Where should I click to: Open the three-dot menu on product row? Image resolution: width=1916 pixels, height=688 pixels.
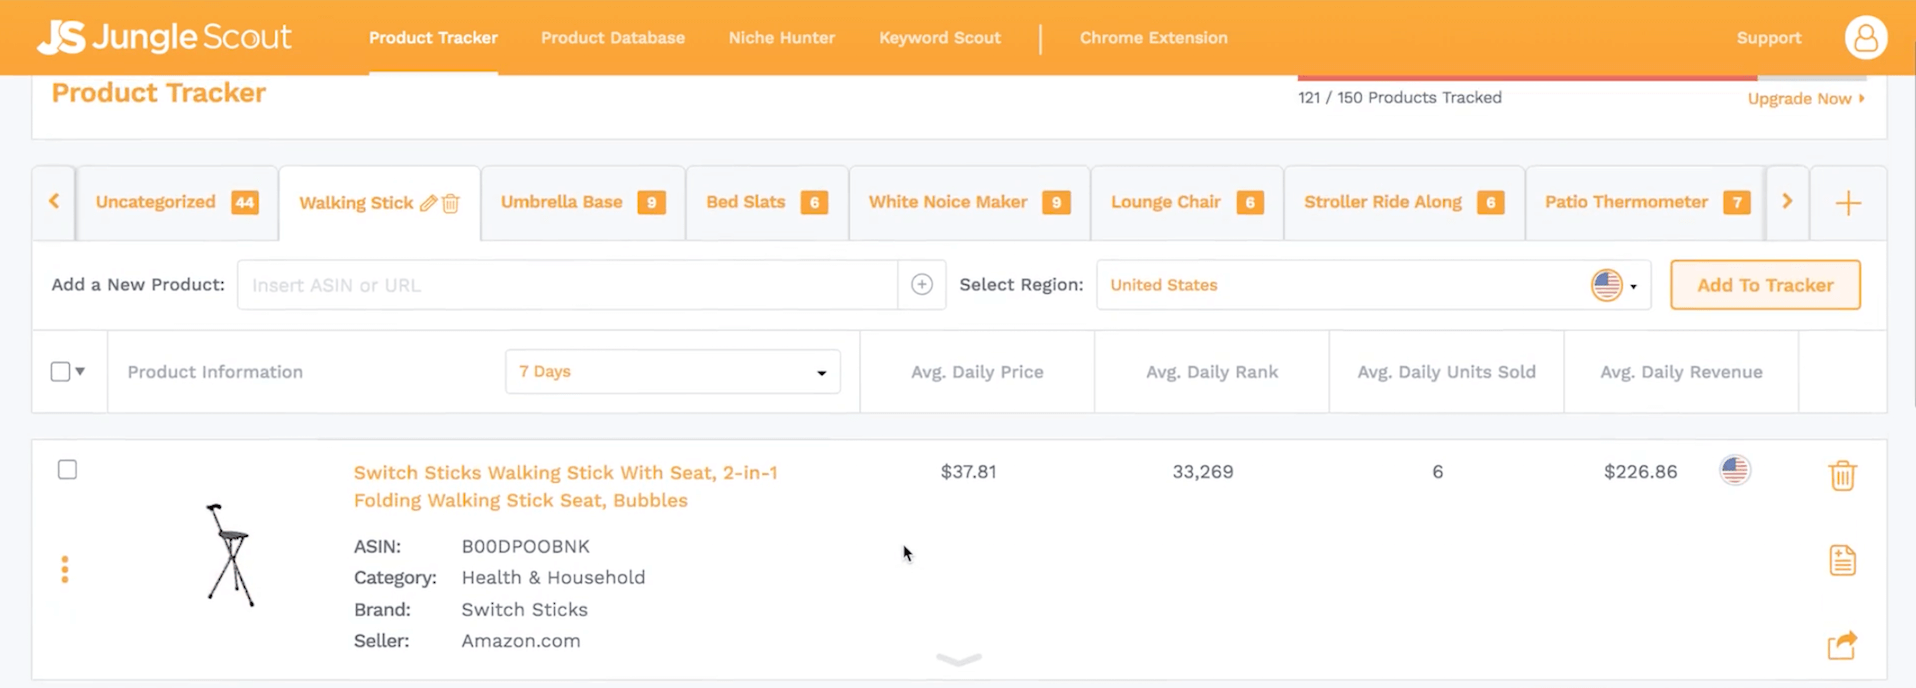tap(65, 569)
